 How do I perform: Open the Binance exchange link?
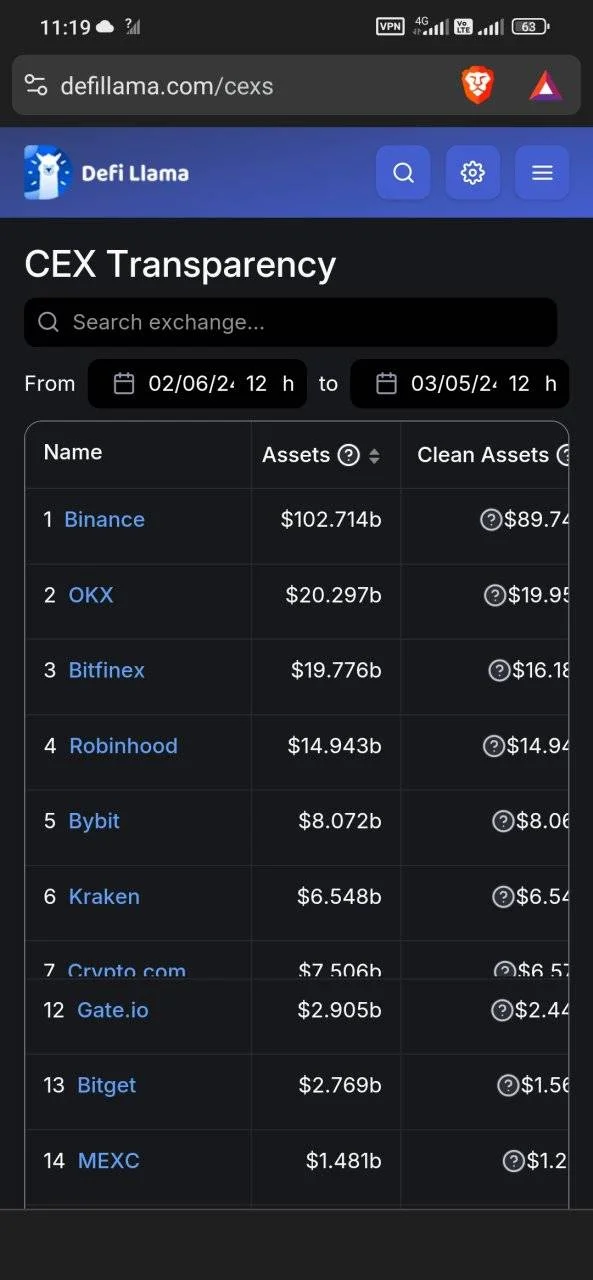104,520
